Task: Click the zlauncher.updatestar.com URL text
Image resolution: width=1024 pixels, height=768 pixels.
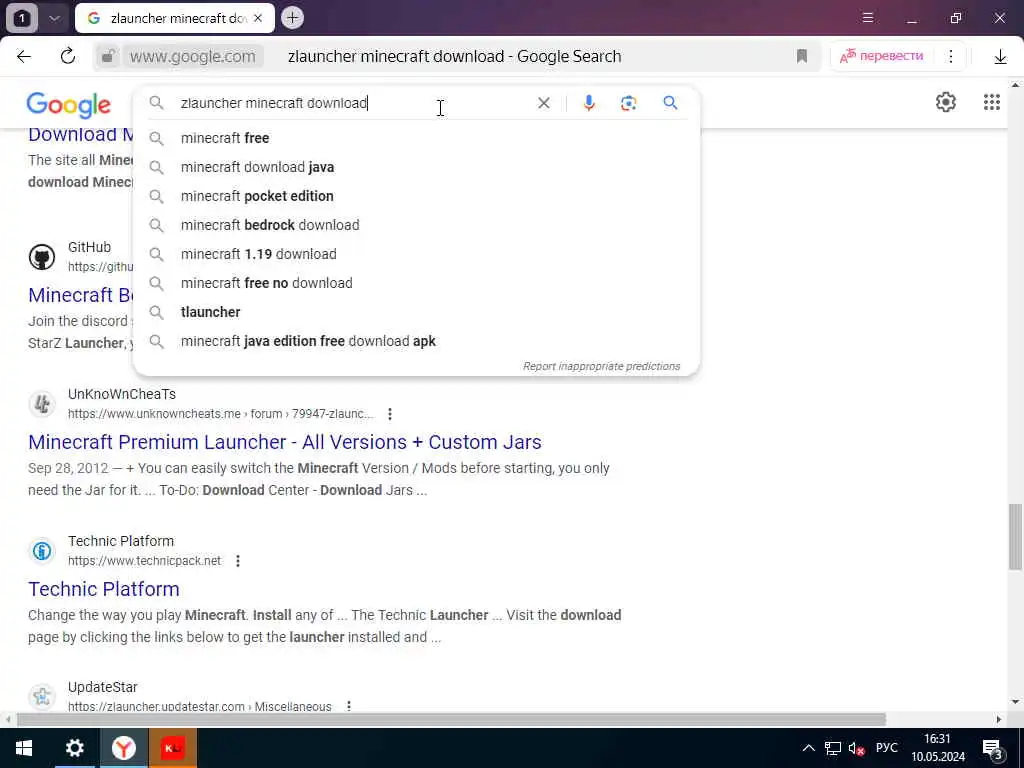Action: click(200, 707)
